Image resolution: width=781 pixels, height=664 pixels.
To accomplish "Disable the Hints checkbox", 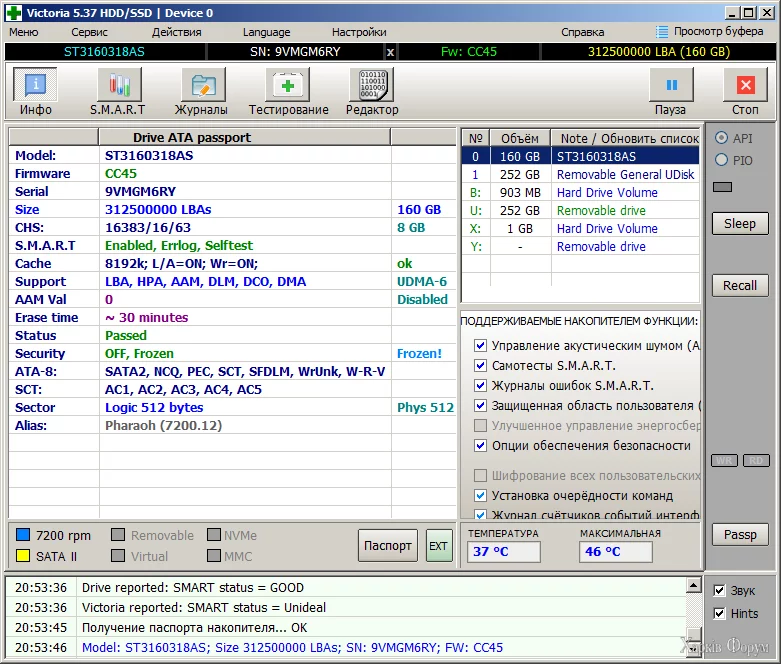I will [x=719, y=613].
